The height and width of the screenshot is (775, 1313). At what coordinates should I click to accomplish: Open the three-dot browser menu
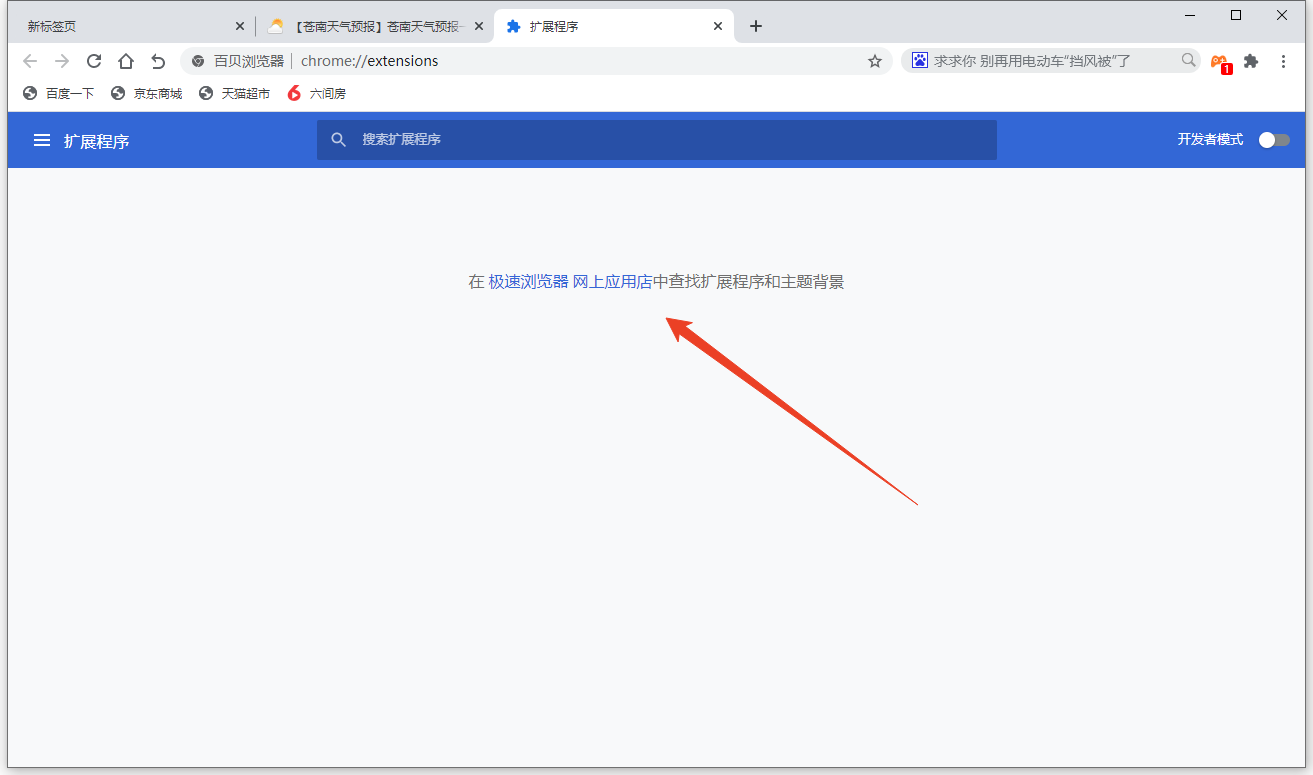point(1284,61)
